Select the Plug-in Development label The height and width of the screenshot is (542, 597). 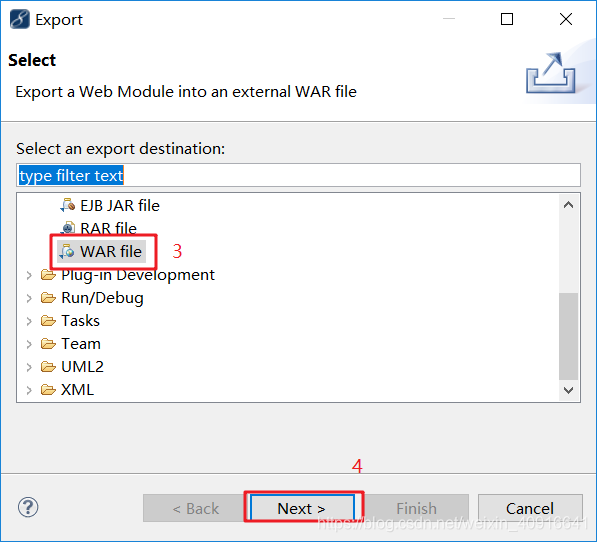click(138, 275)
